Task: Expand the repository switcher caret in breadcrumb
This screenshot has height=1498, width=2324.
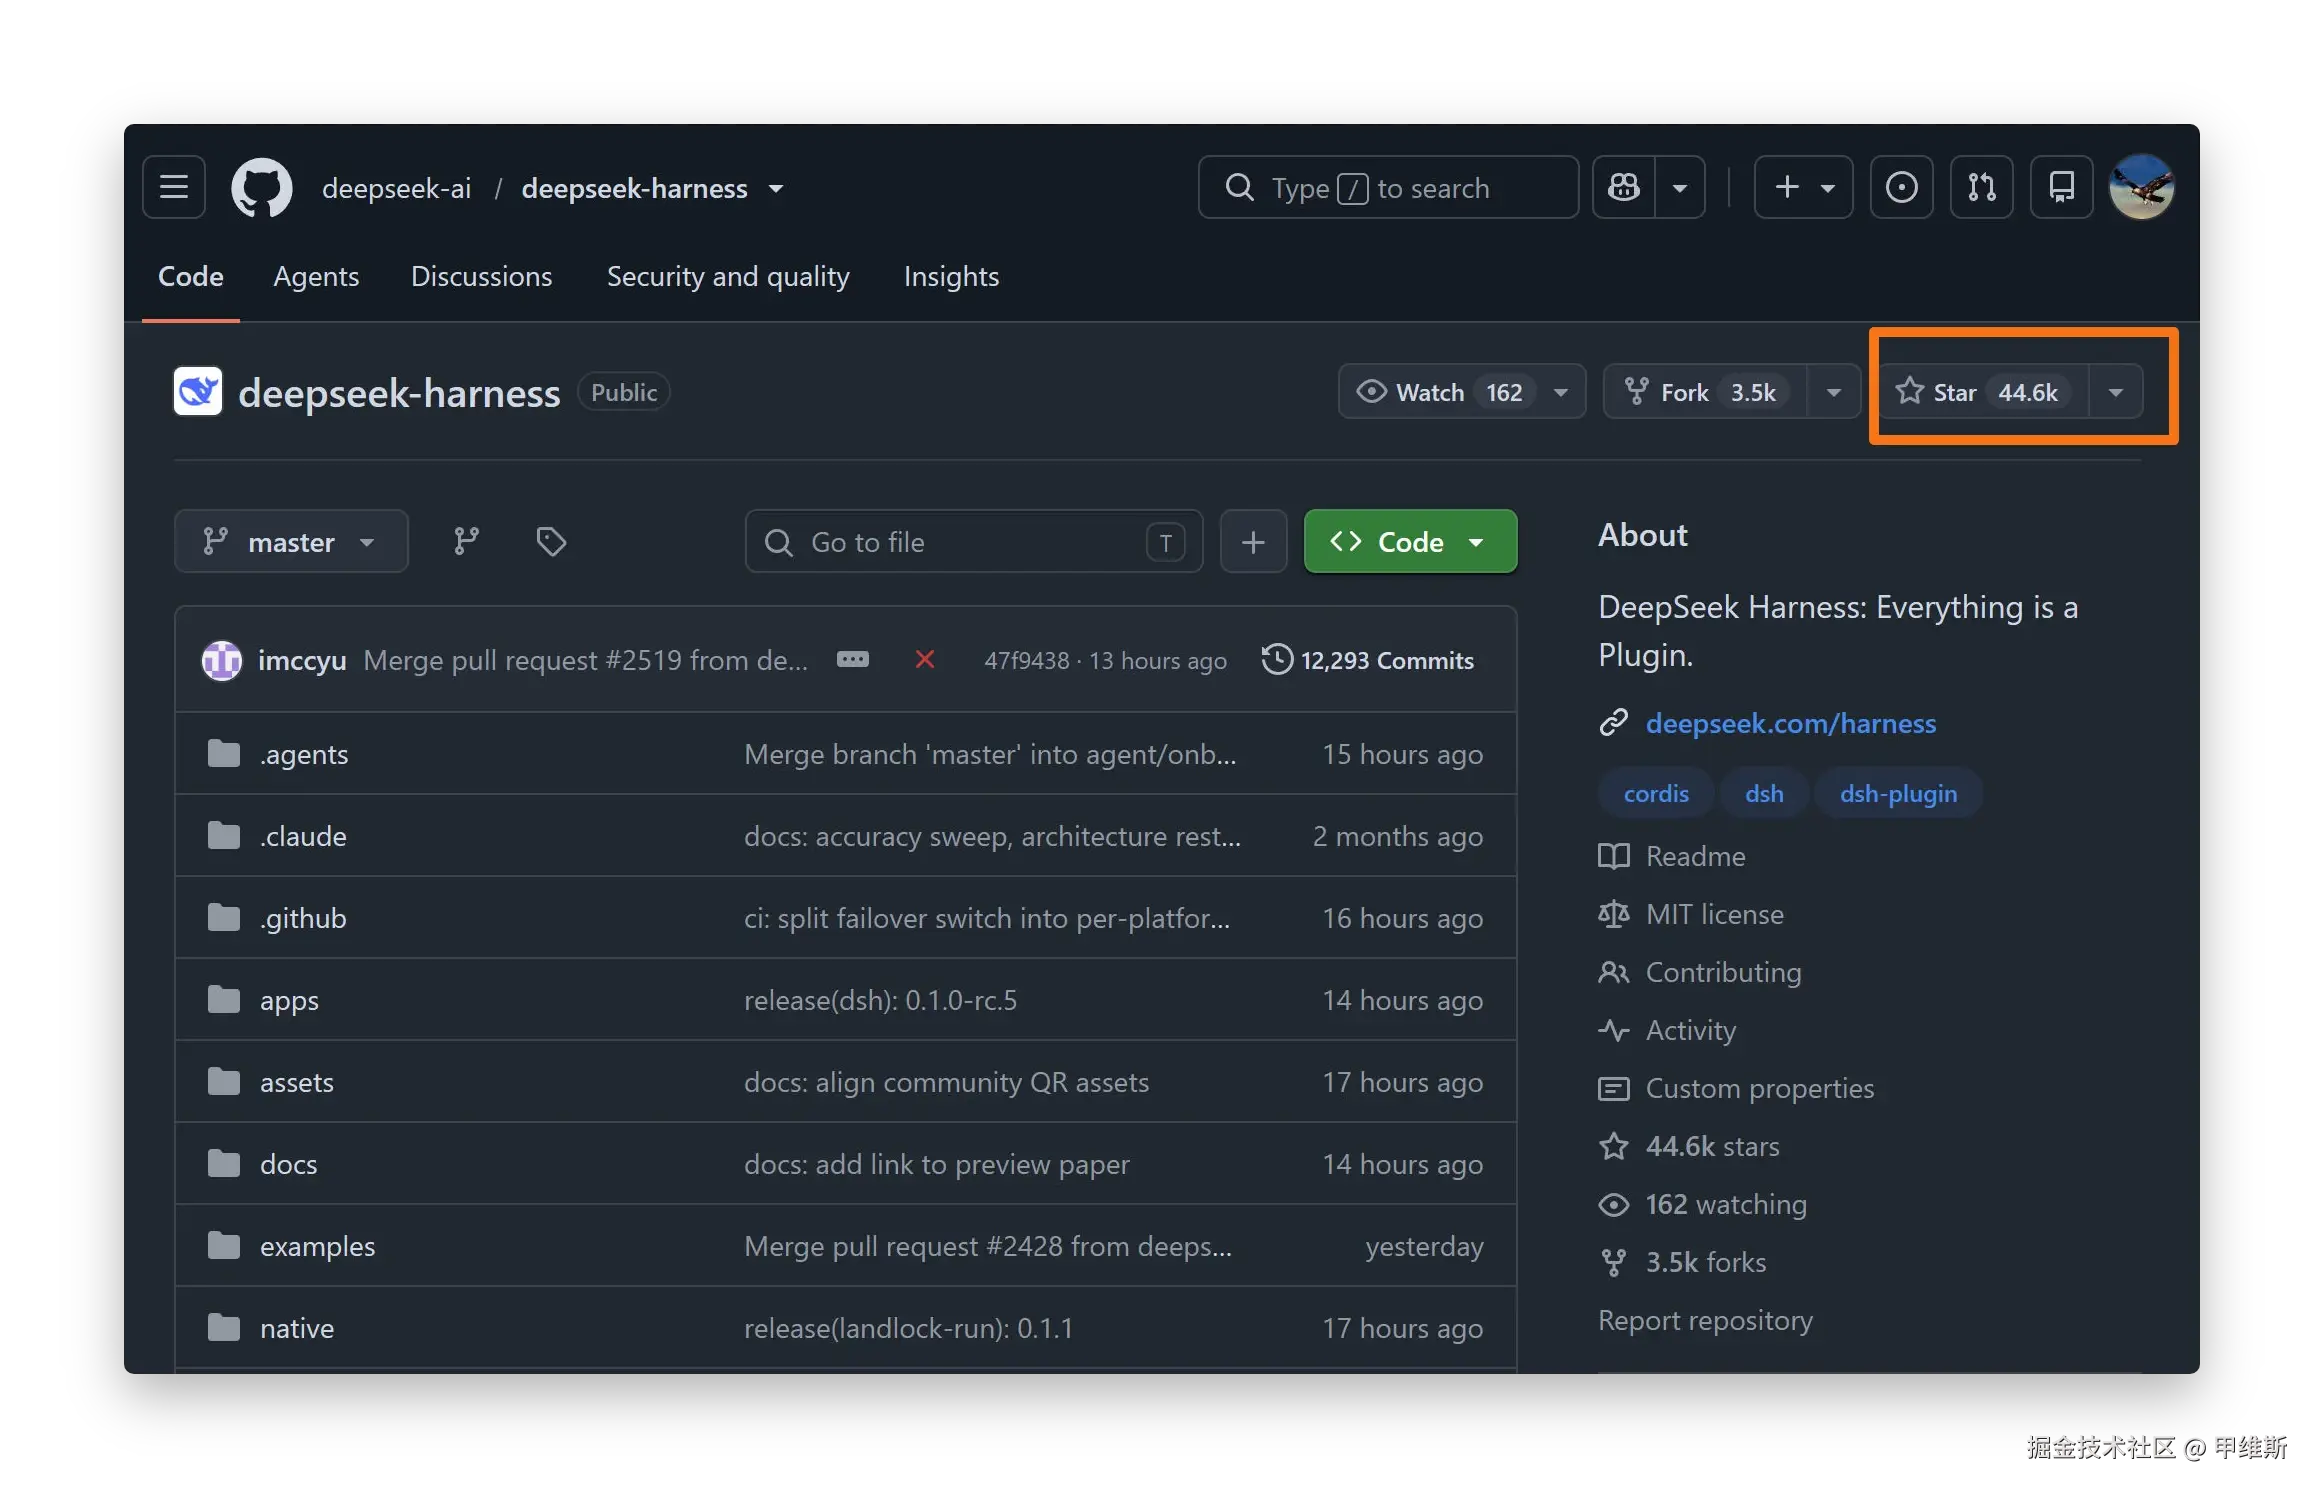Action: tap(776, 188)
